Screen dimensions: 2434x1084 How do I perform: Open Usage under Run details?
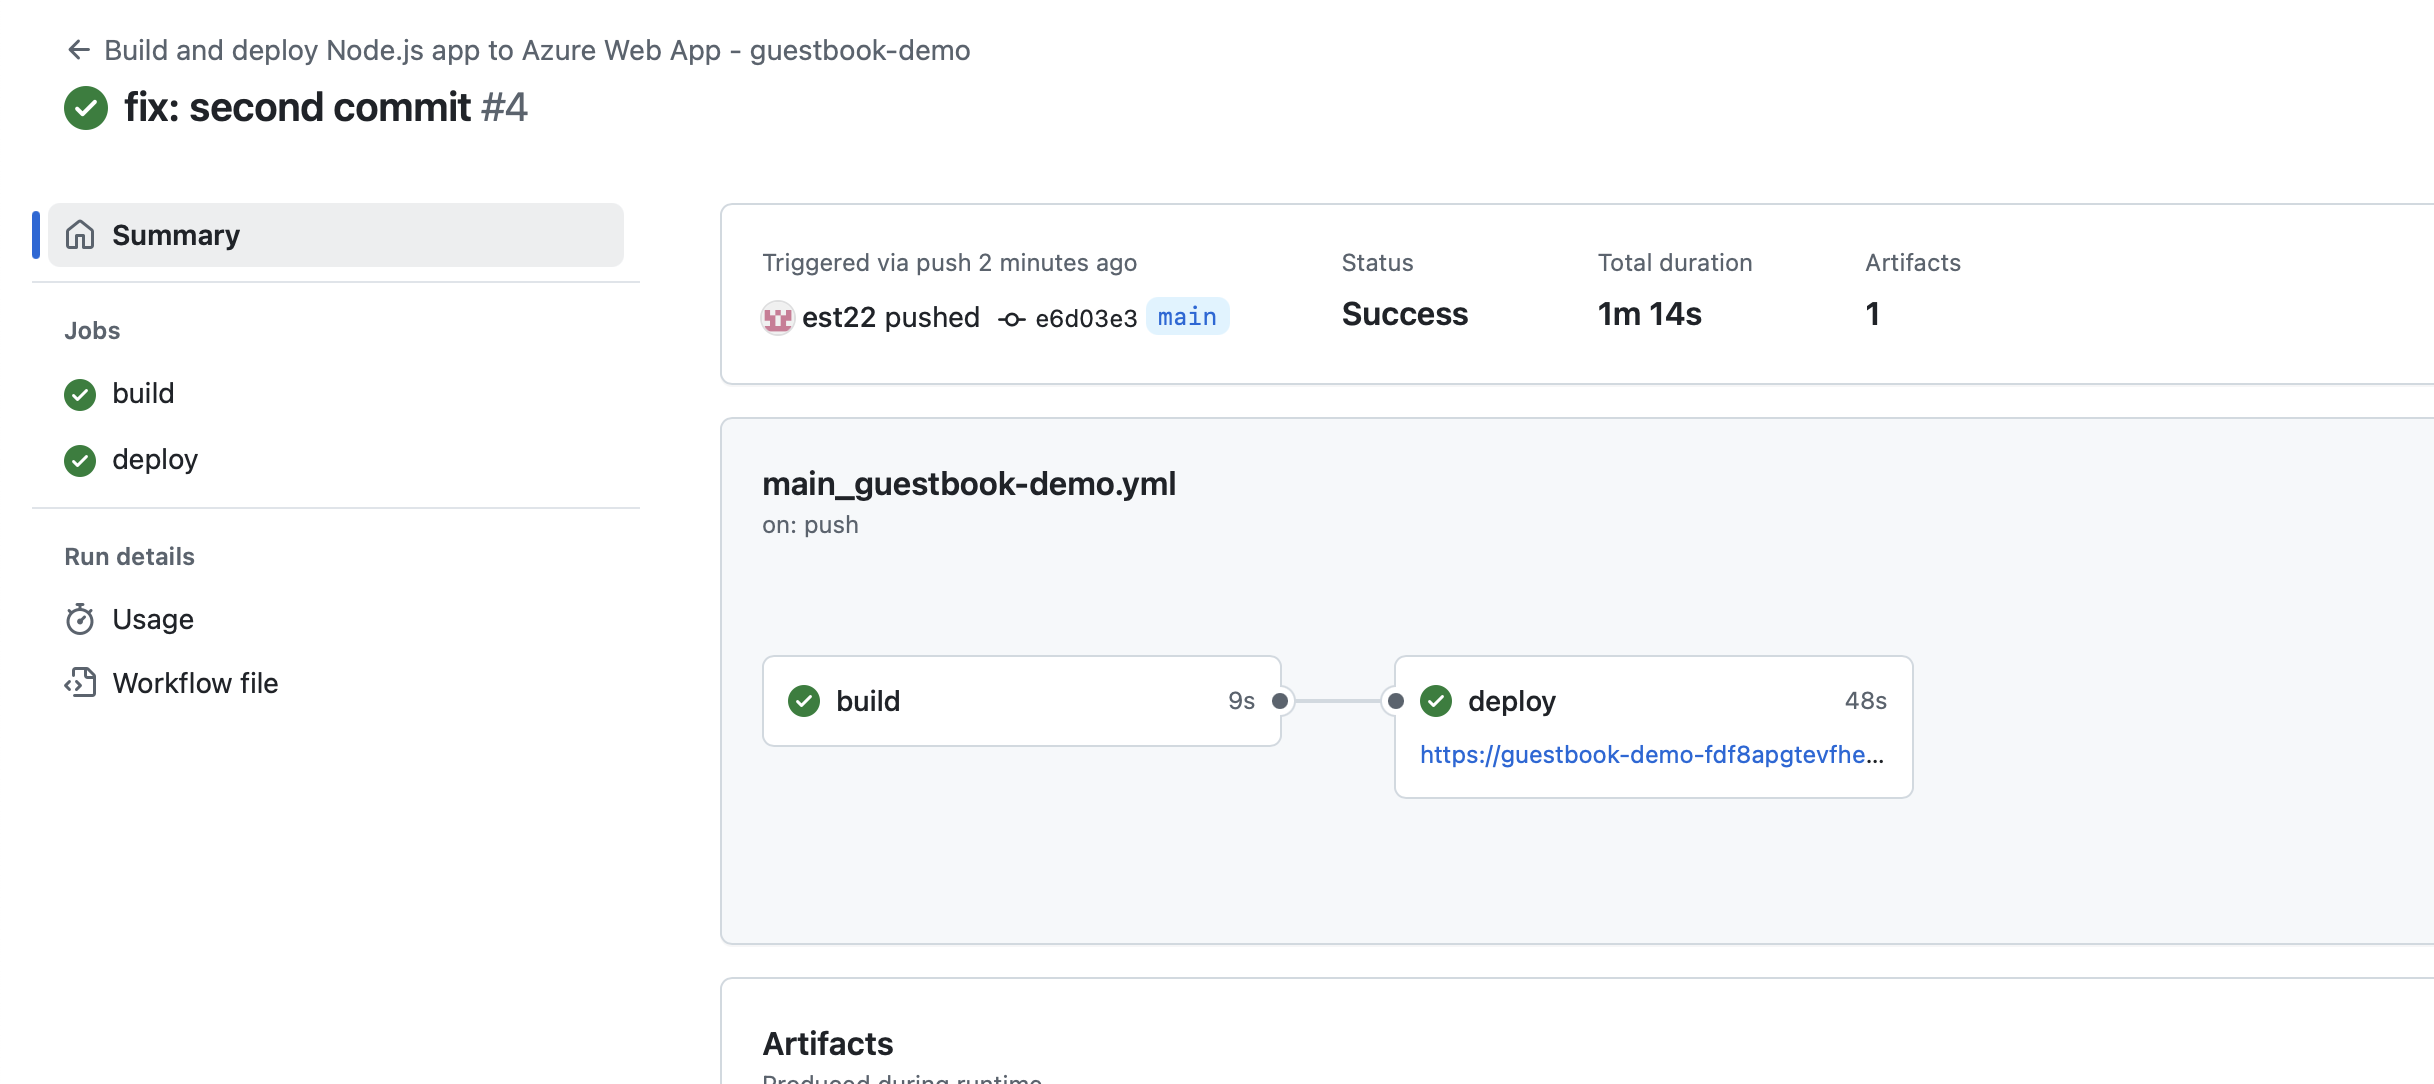(x=153, y=620)
